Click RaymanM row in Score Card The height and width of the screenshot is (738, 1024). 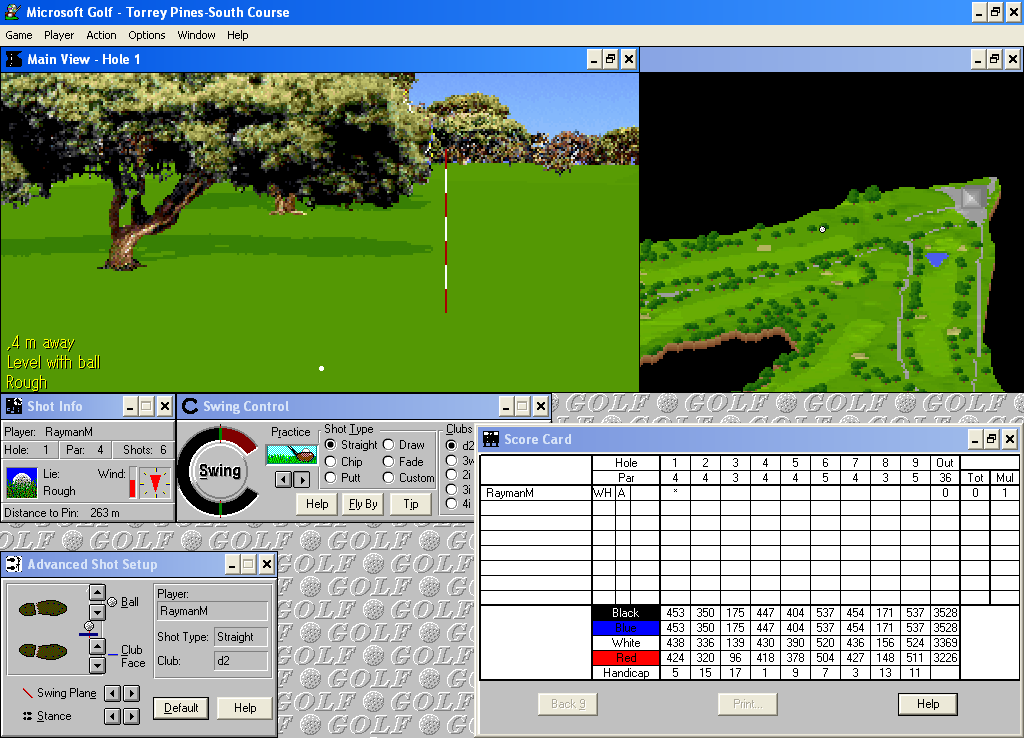pyautogui.click(x=750, y=493)
